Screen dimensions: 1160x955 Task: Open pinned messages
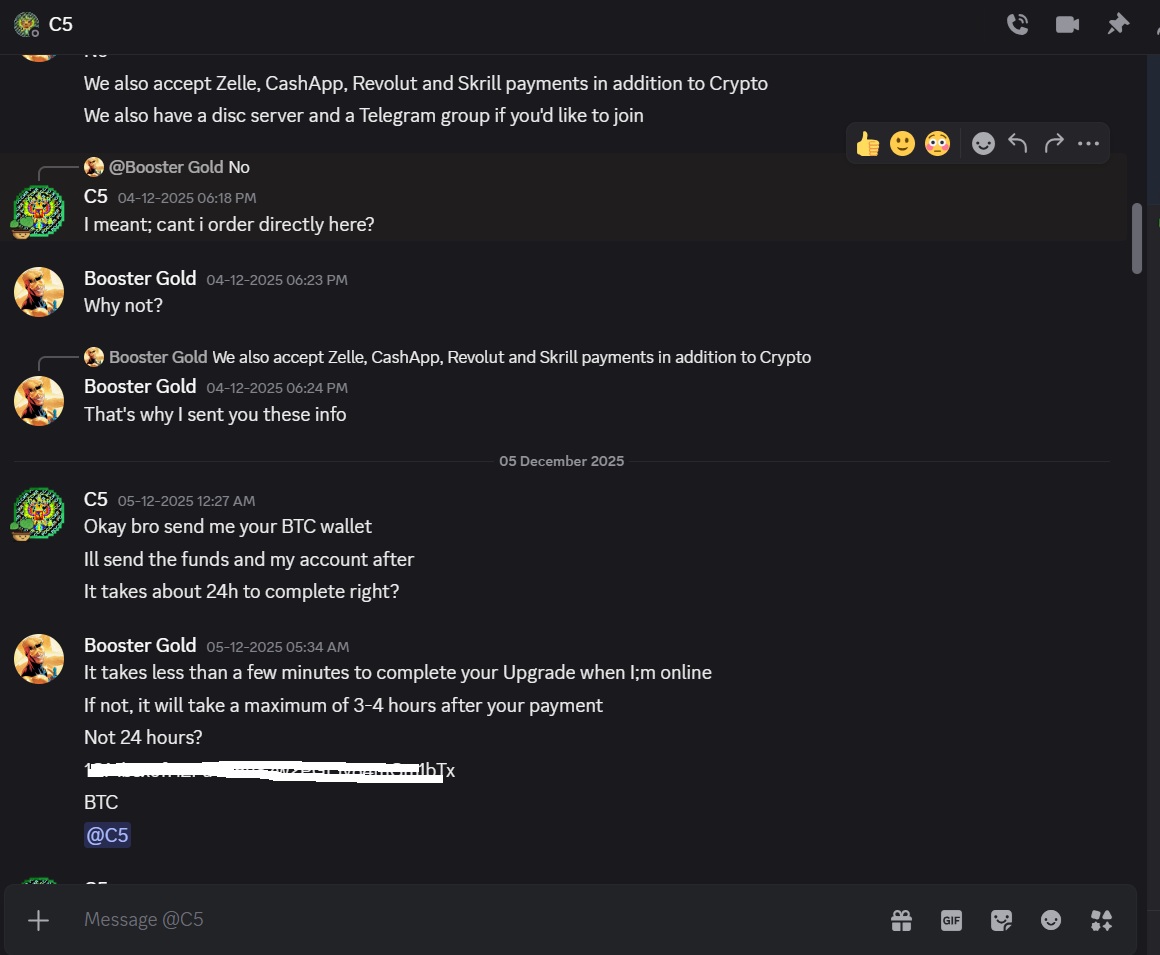pyautogui.click(x=1118, y=24)
